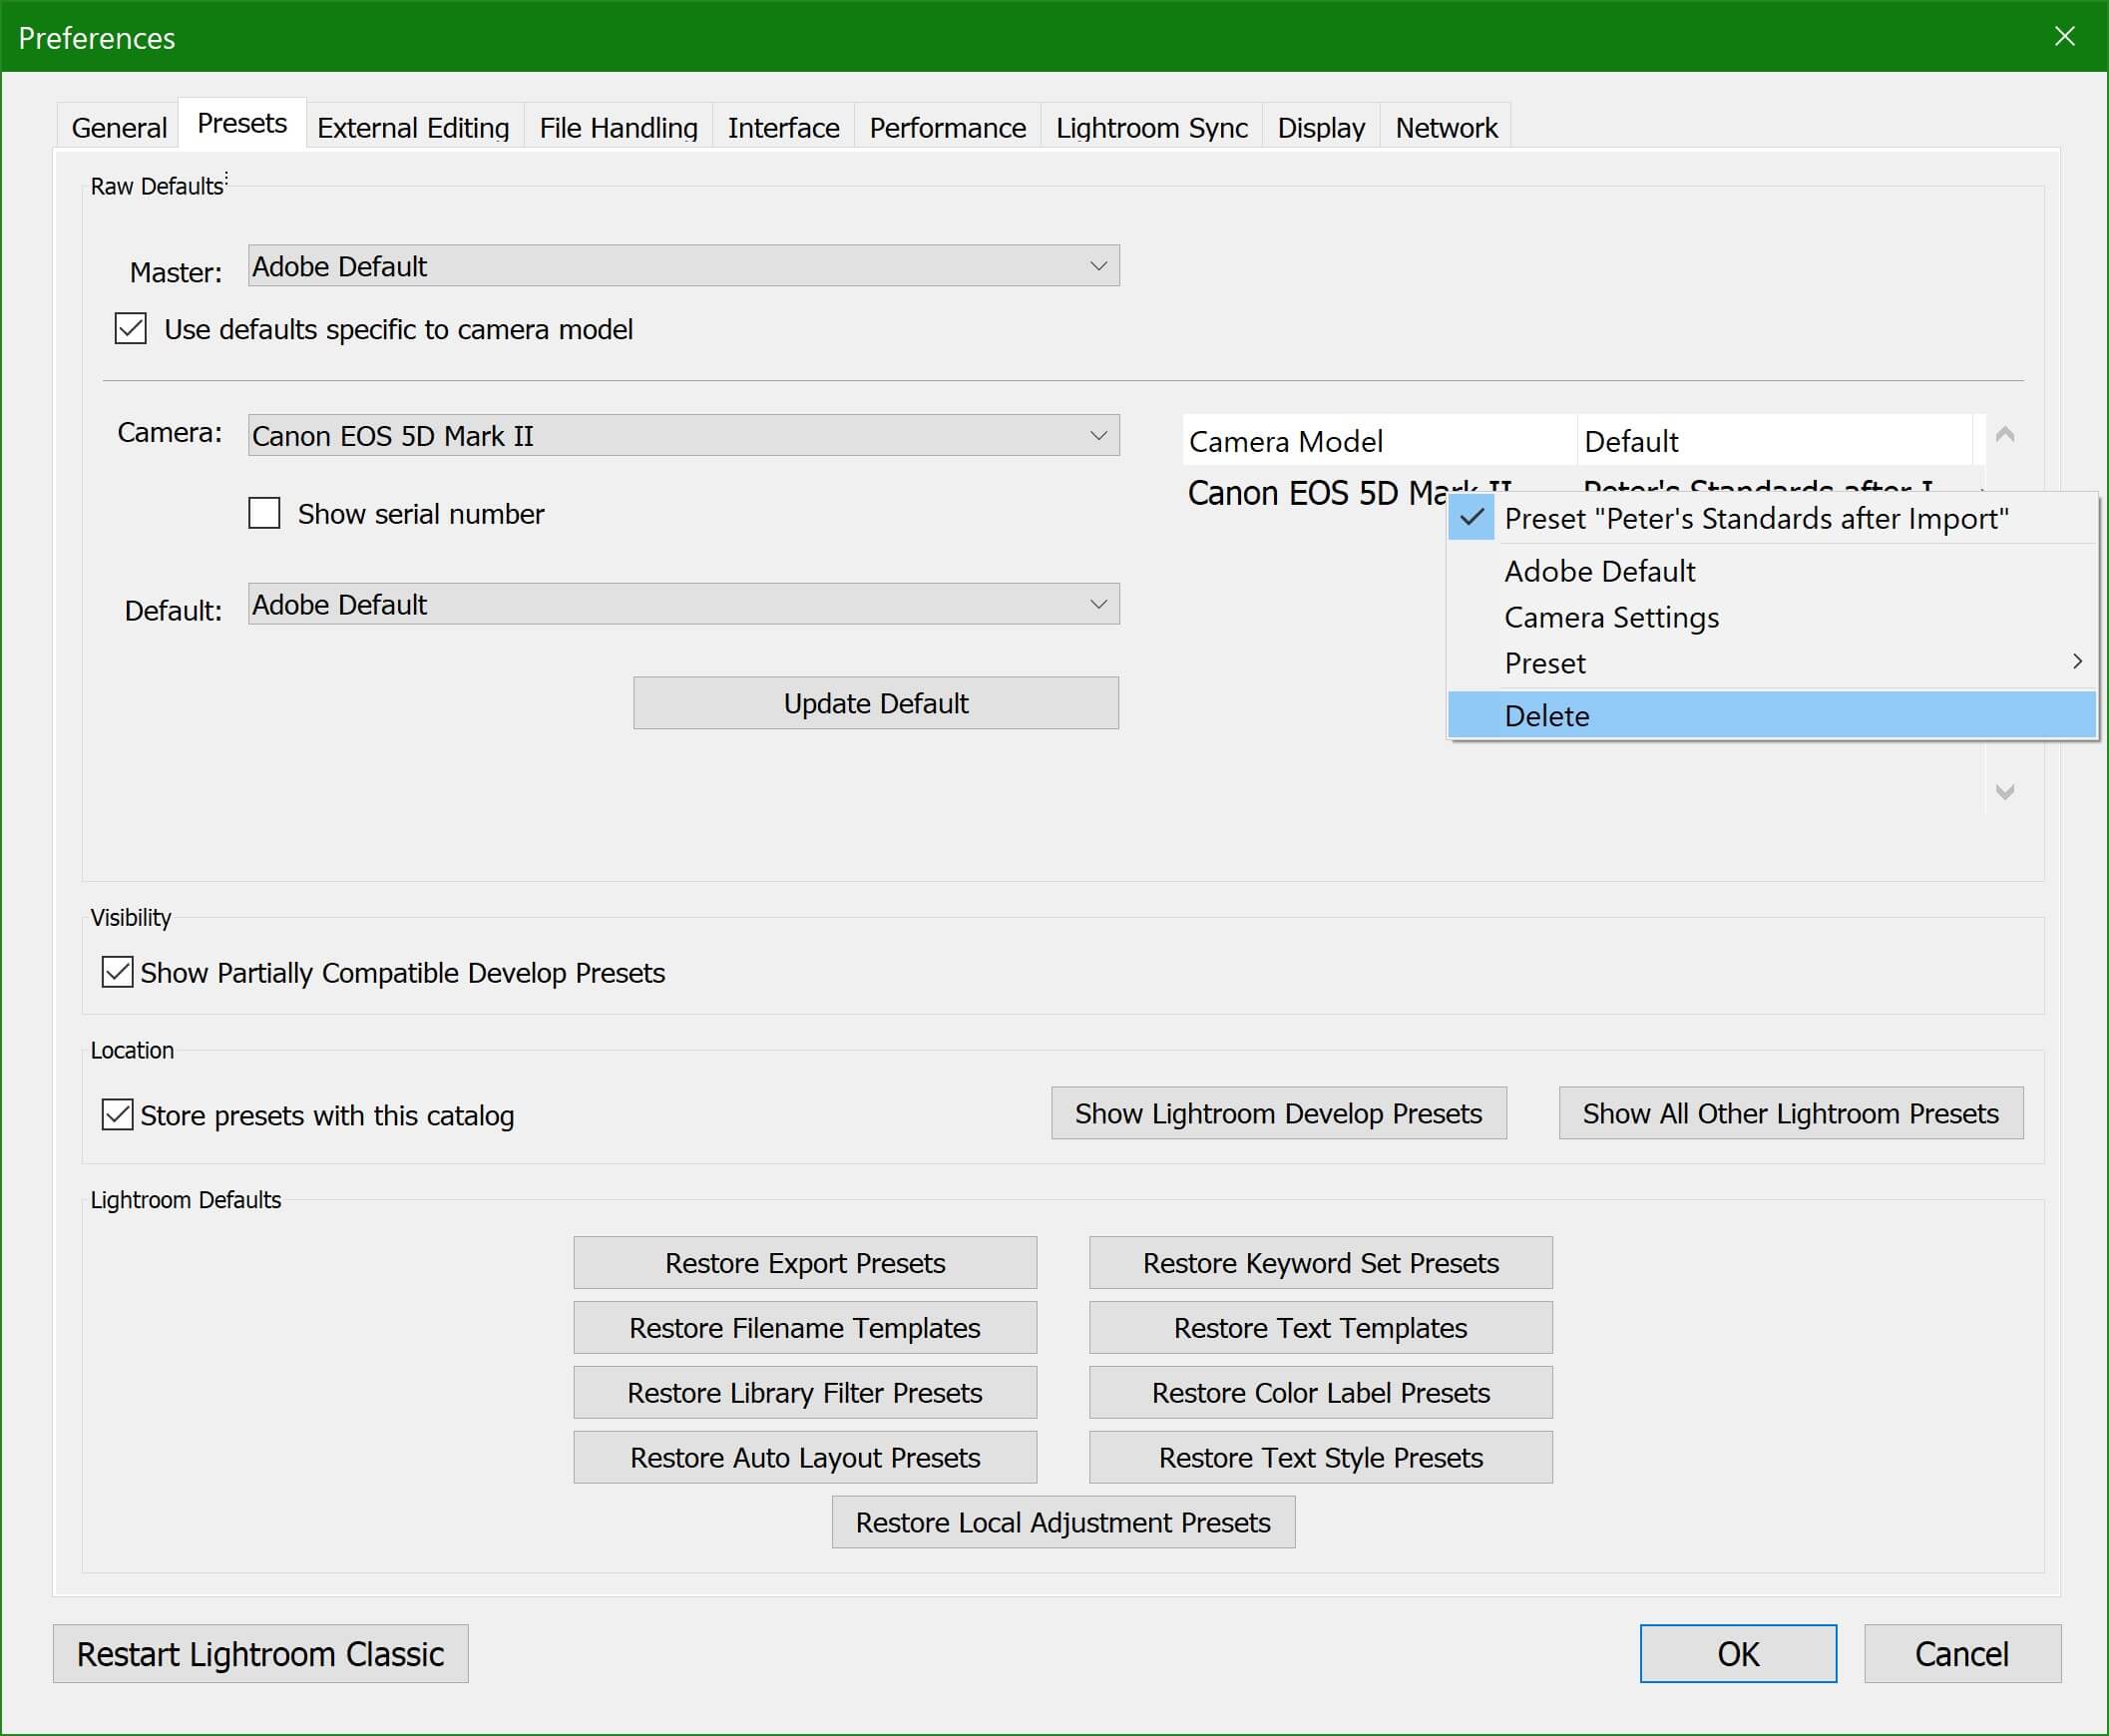Click Show Lightroom Develop Presets
The width and height of the screenshot is (2109, 1736).
[1278, 1113]
